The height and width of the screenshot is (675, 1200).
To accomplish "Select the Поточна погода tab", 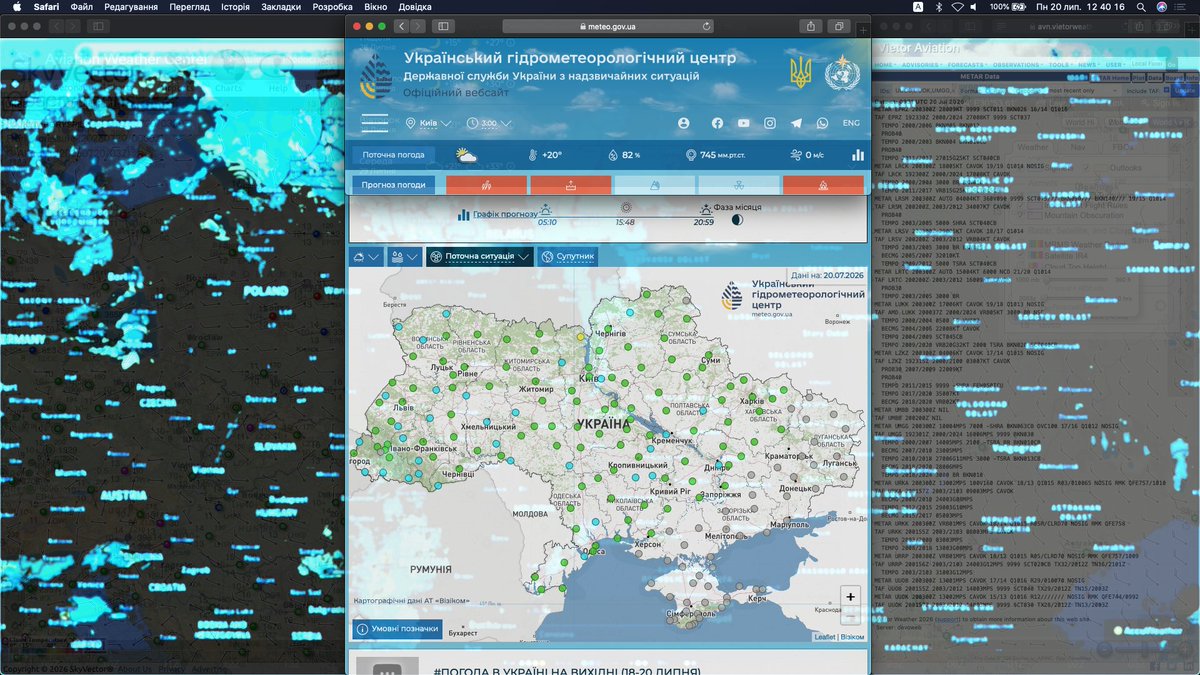I will (394, 155).
